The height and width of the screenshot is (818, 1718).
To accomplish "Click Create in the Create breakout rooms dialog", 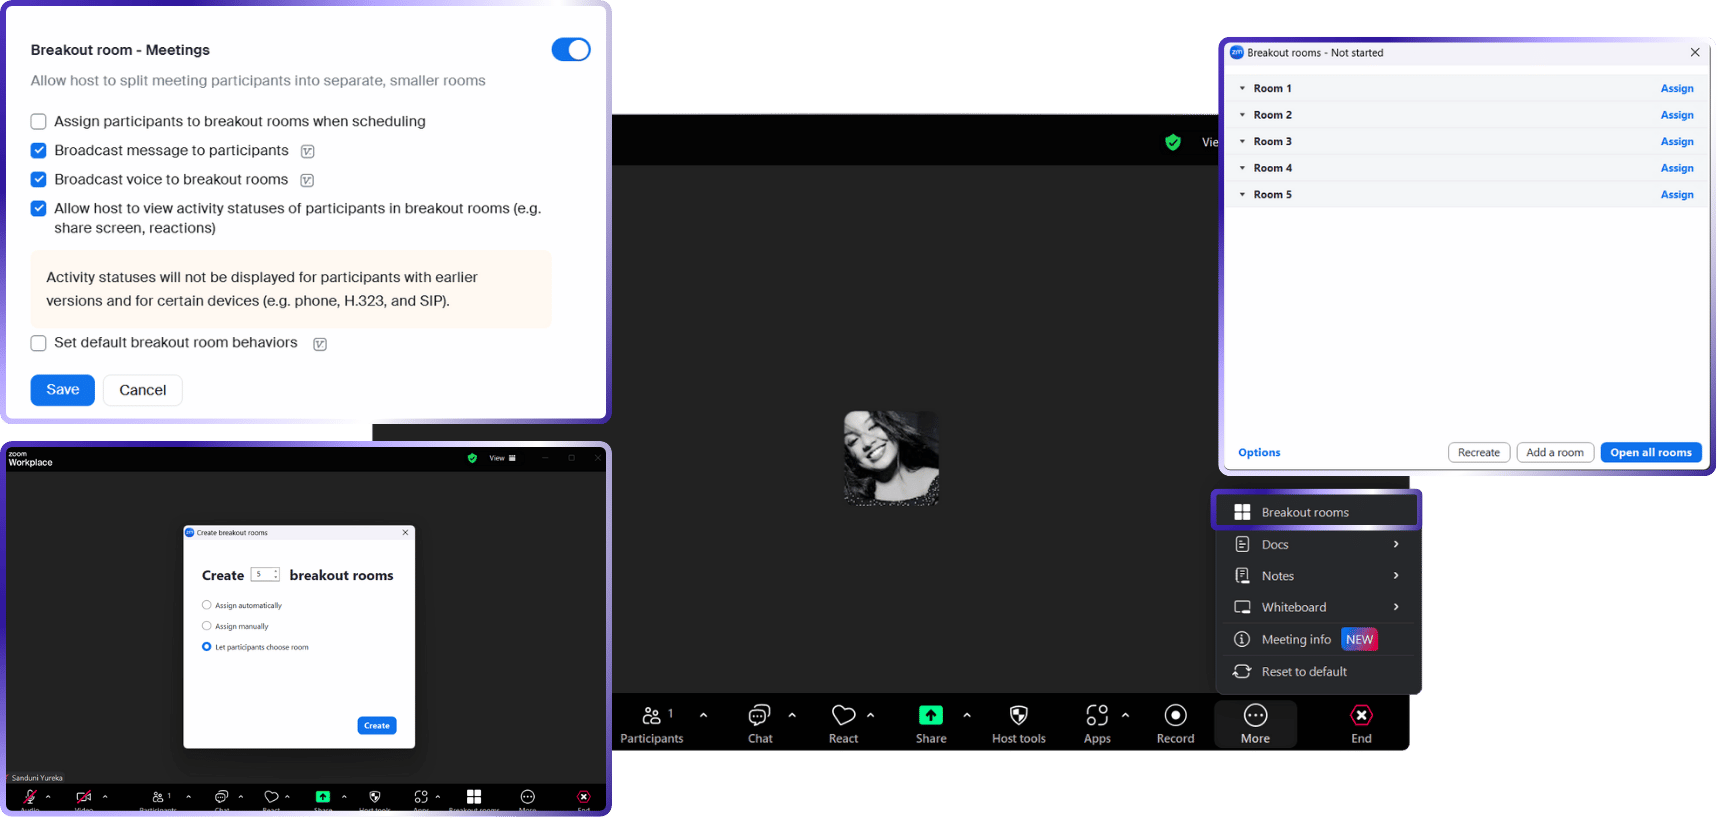I will [377, 725].
